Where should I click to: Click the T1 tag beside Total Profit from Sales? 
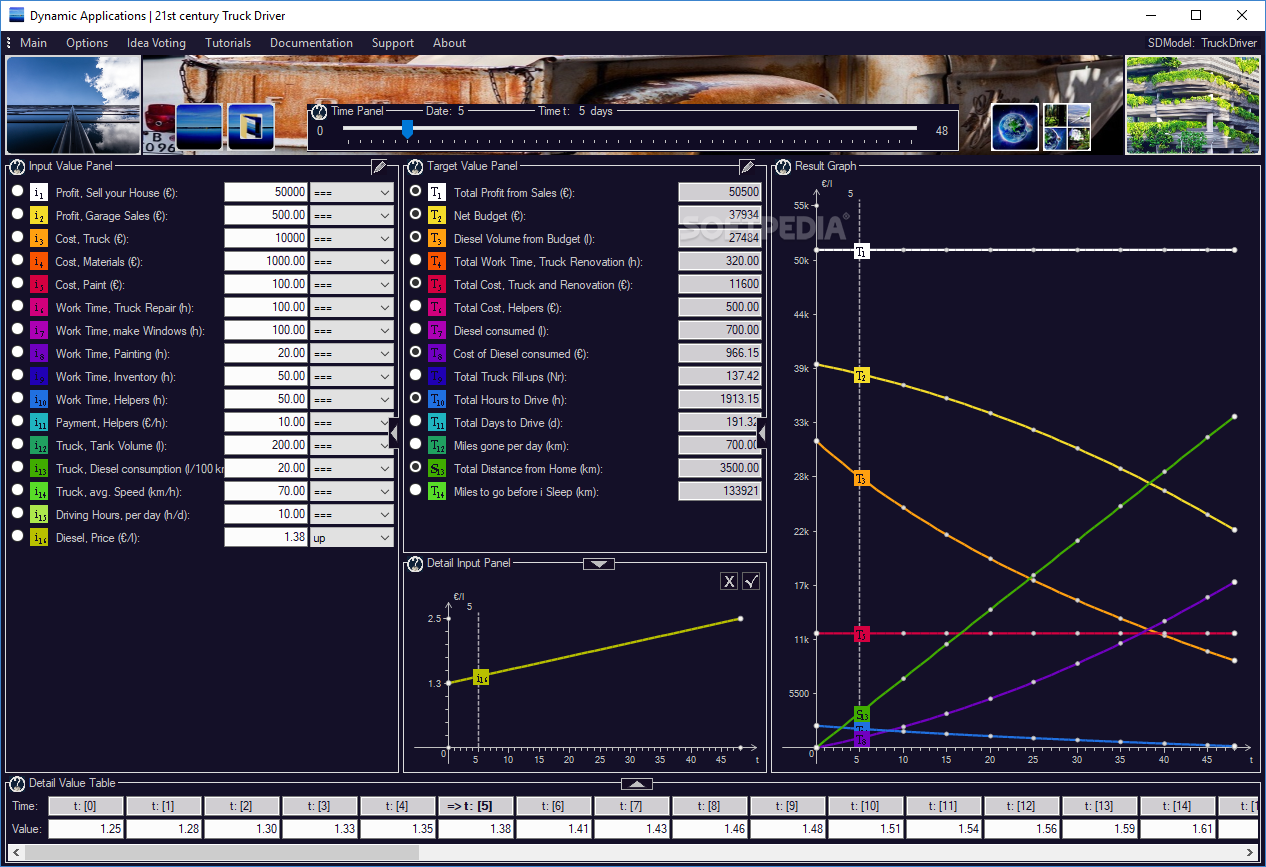[436, 192]
